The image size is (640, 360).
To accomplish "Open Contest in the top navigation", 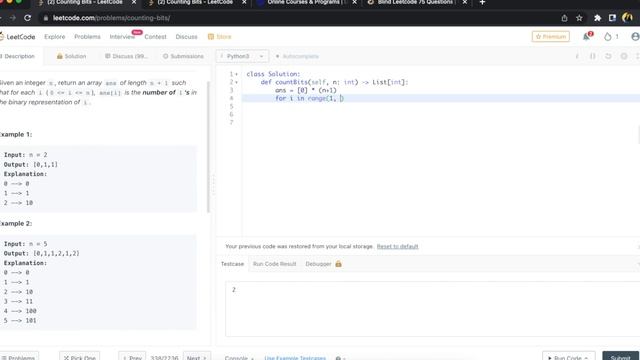I will [x=156, y=37].
